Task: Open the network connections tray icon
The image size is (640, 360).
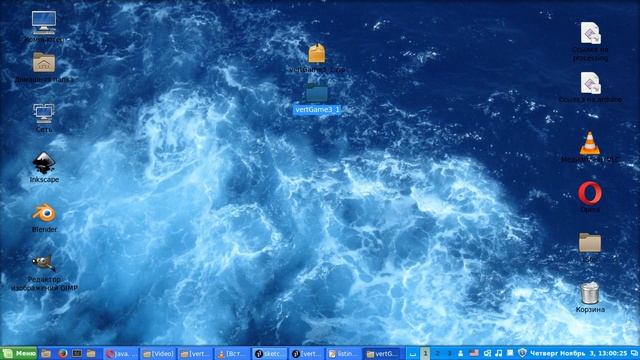Action: click(487, 353)
